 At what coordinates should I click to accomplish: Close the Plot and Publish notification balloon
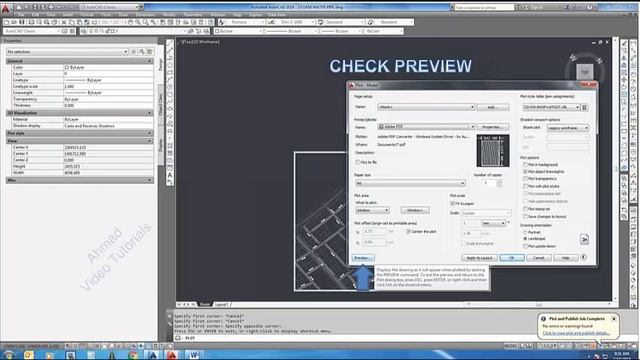[x=614, y=319]
